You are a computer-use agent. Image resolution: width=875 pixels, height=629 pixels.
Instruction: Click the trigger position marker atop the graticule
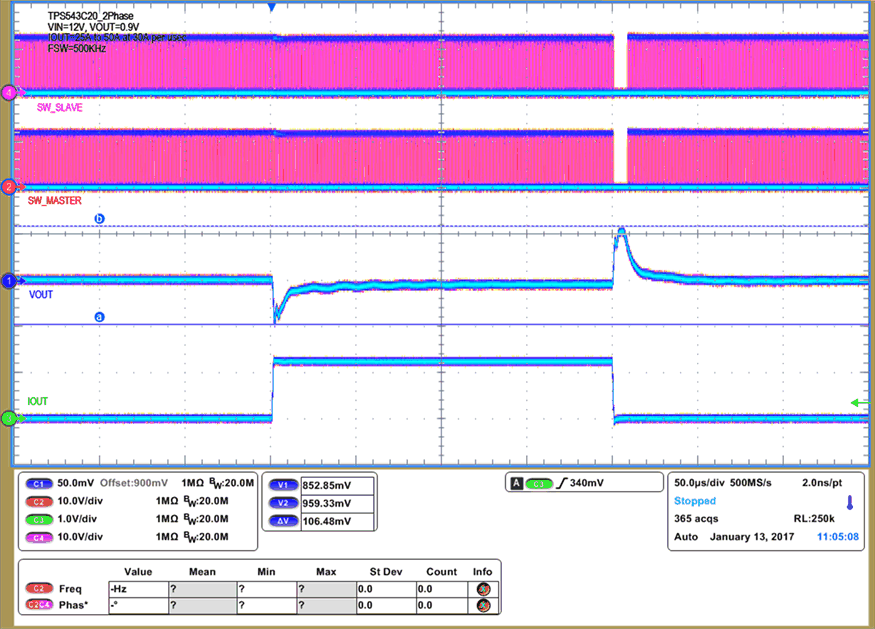tap(270, 7)
